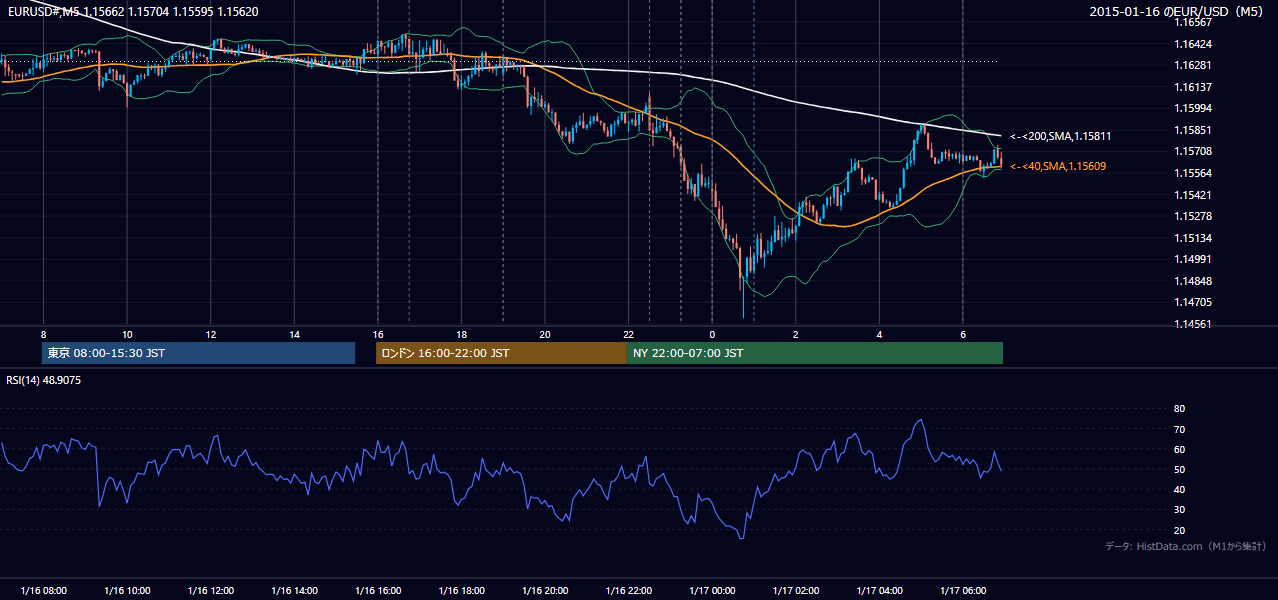Click the '2015-01-16 のEUR/USD (M5)' chart title
Screen dimensions: 1278x600
coord(1178,12)
